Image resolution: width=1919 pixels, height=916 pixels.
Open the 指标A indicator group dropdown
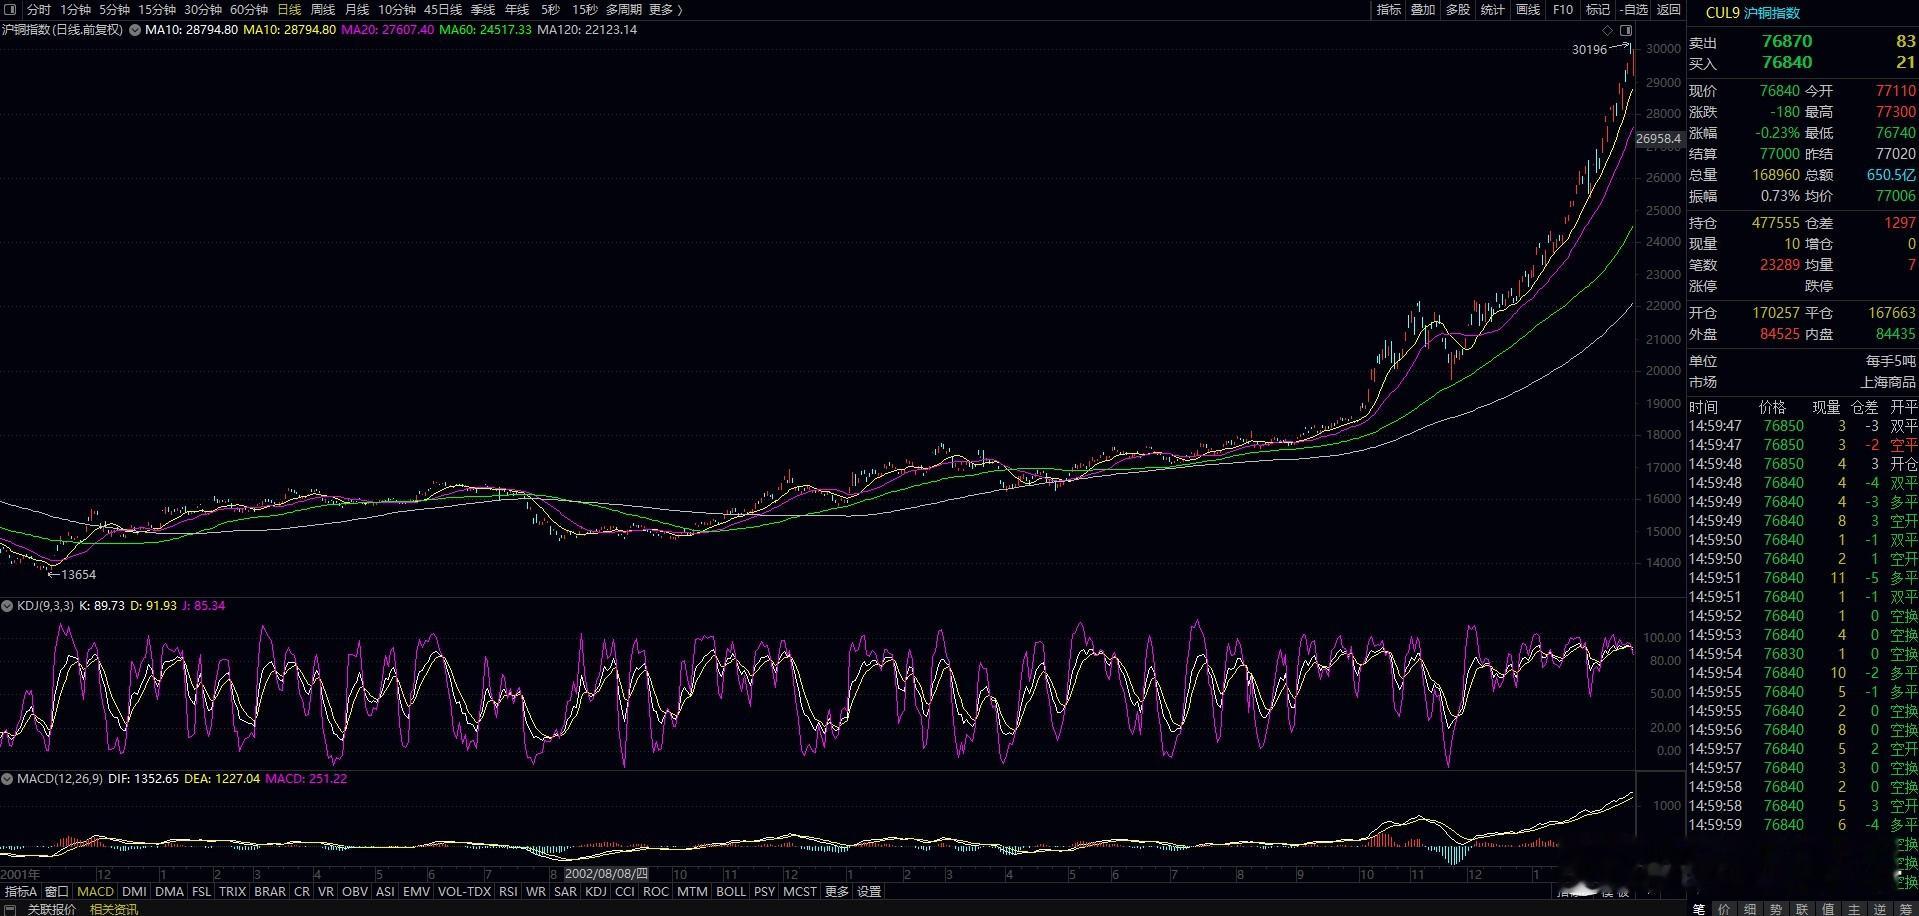21,891
